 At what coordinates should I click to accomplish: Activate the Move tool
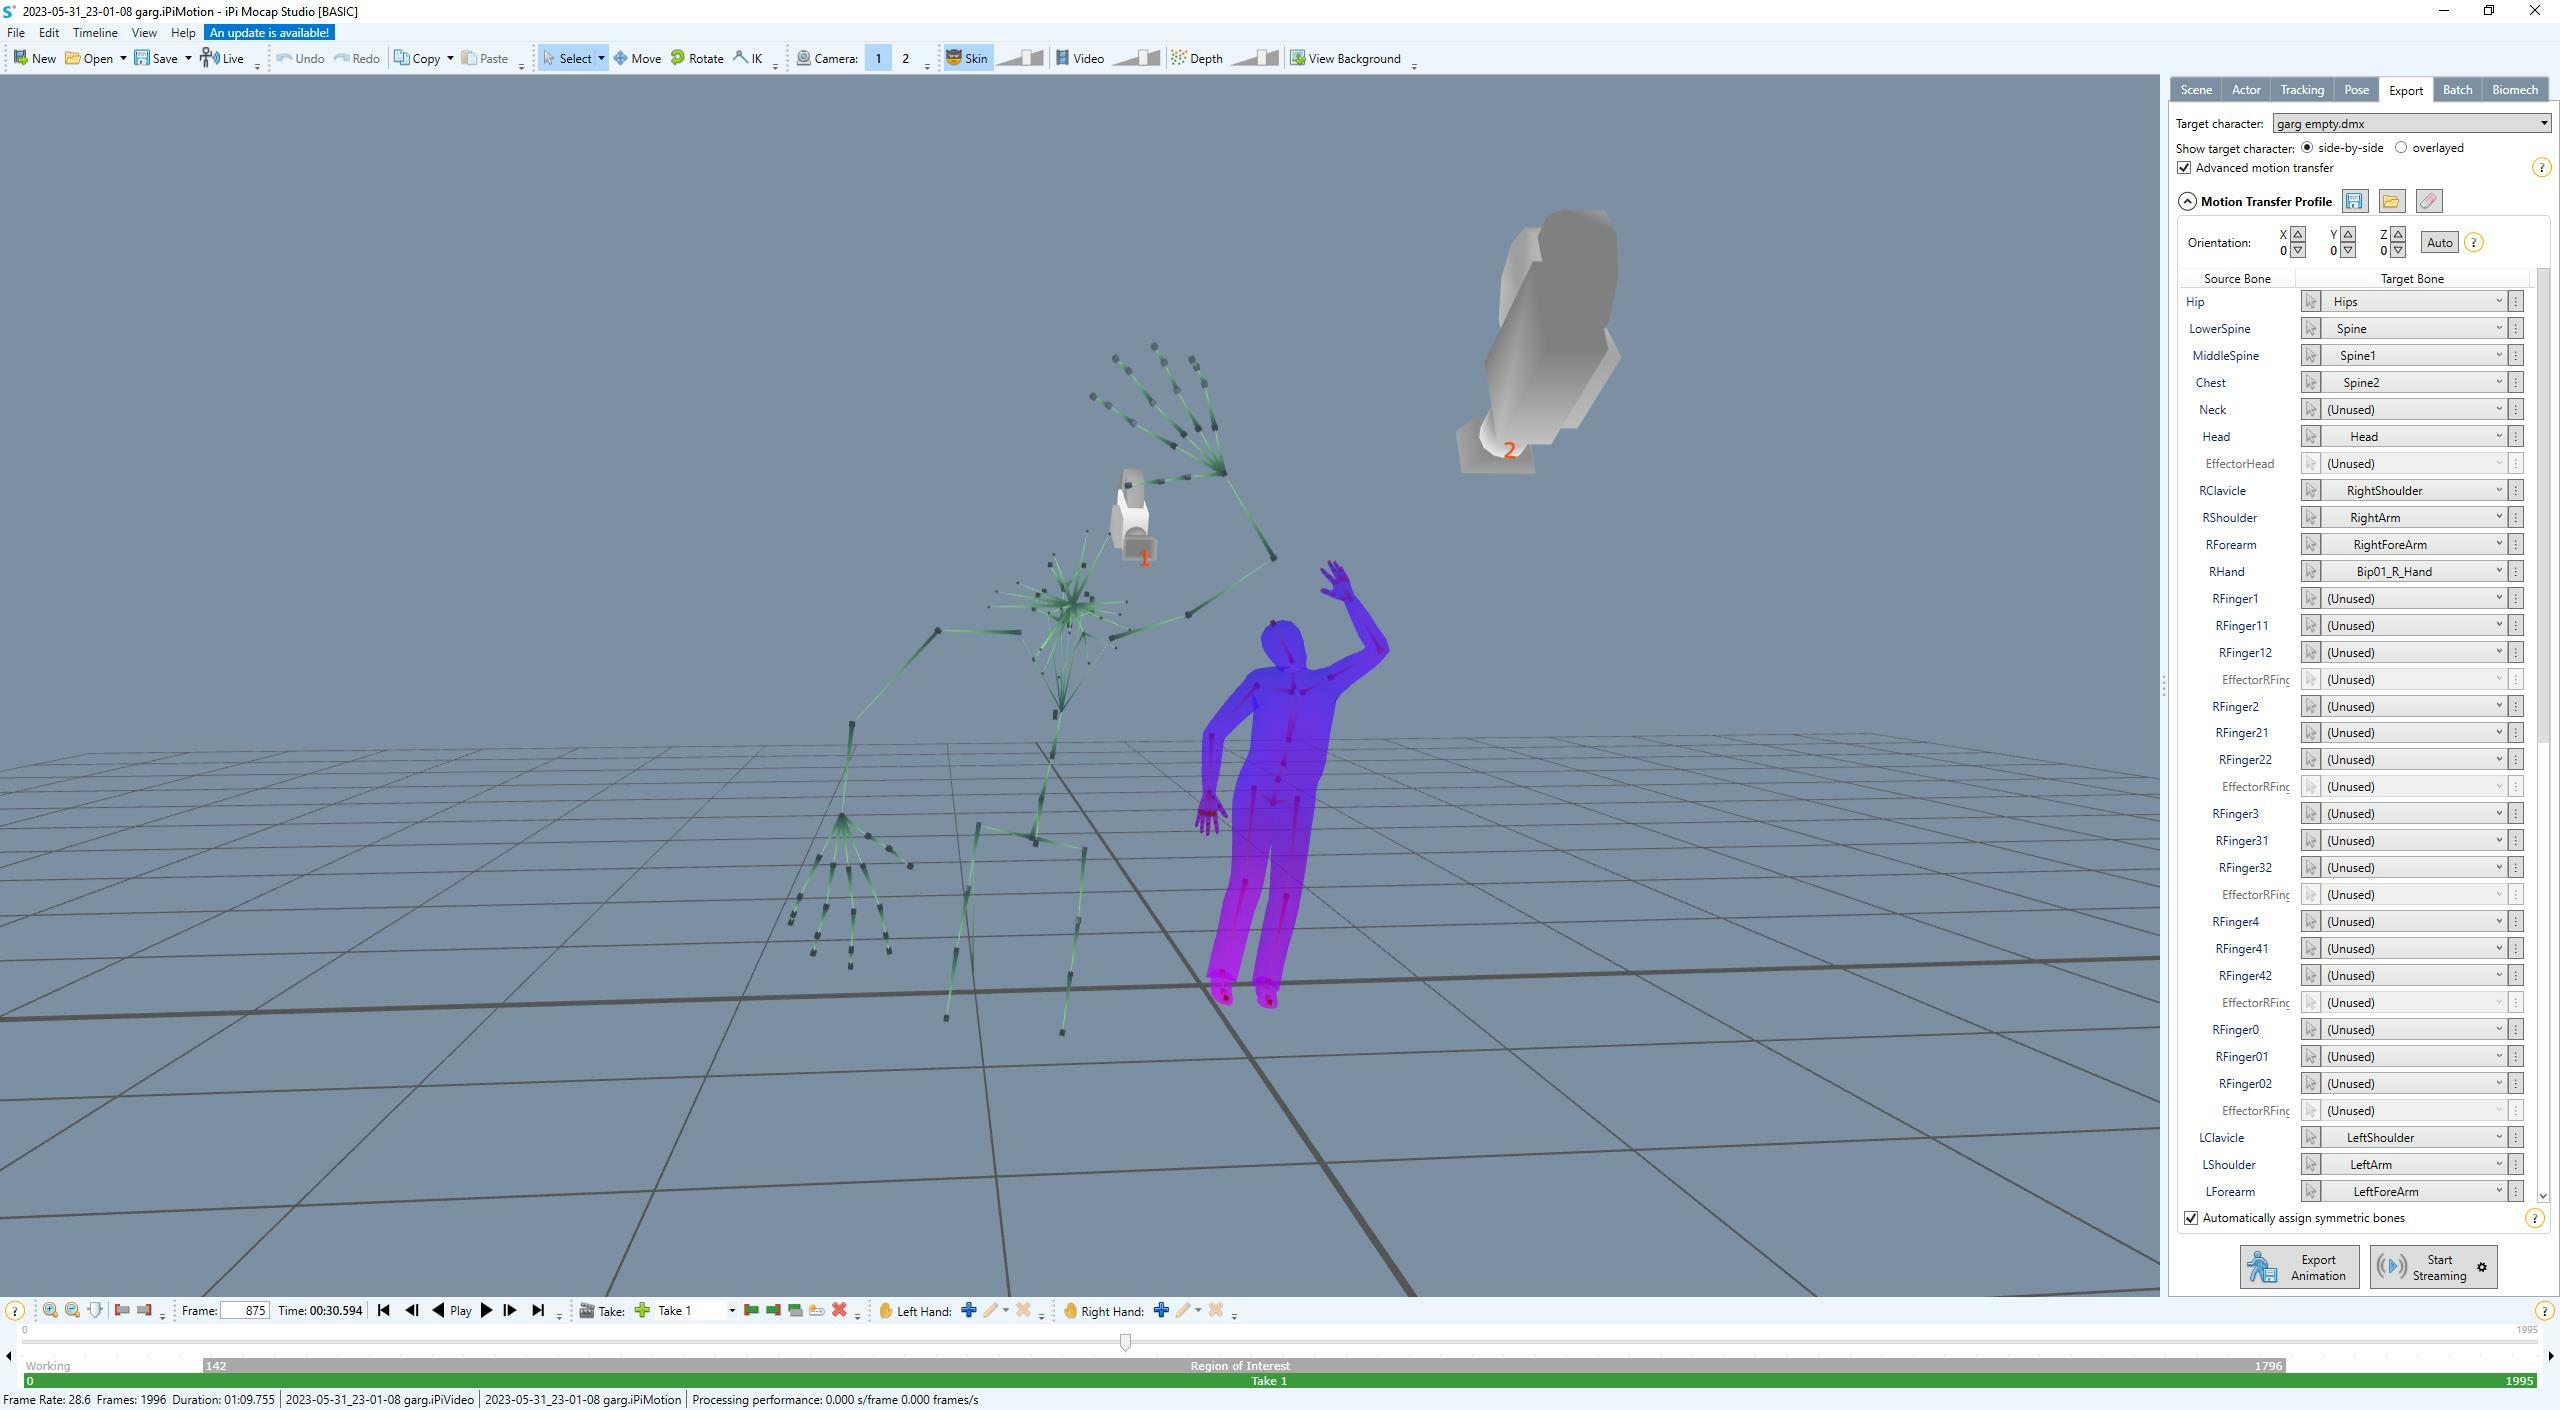(x=637, y=58)
